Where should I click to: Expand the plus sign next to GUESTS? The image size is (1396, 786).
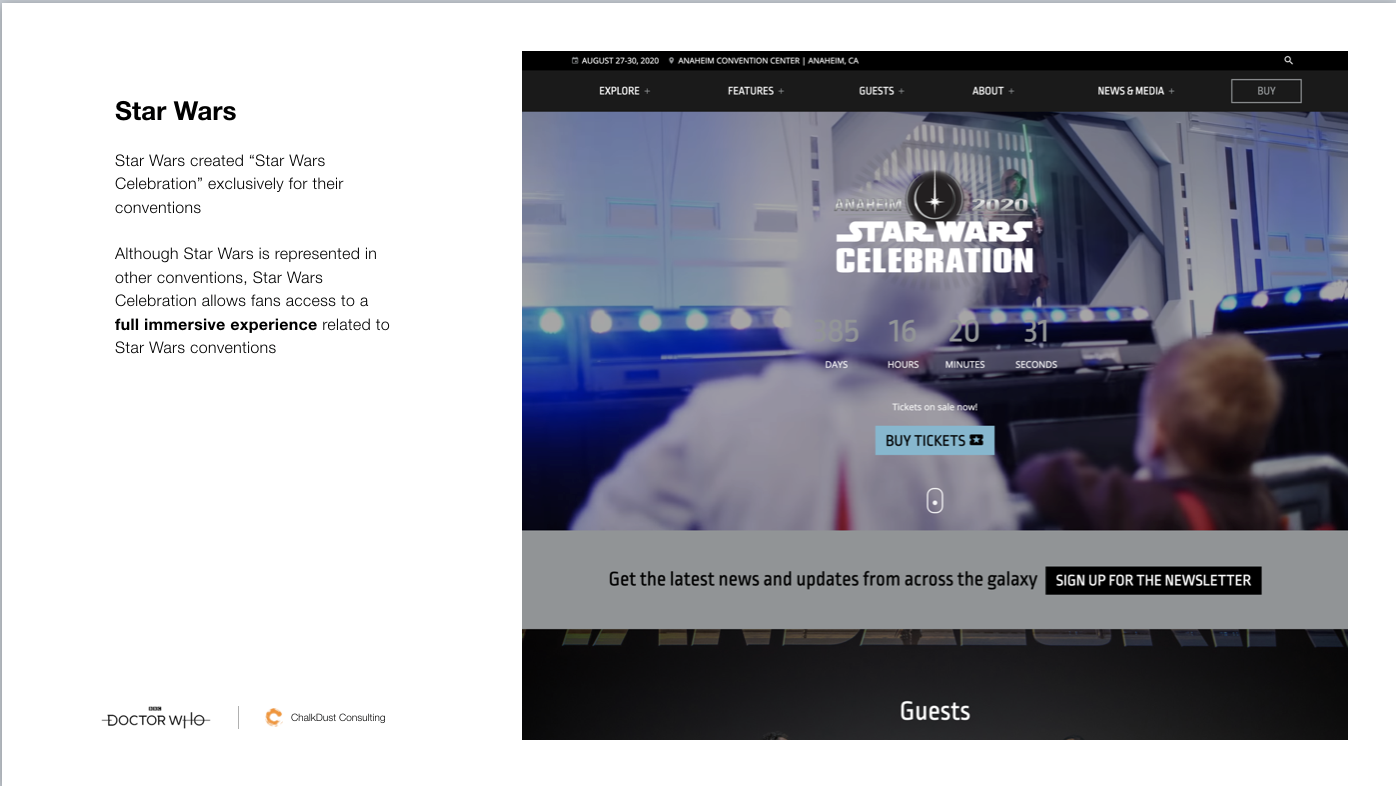click(901, 91)
